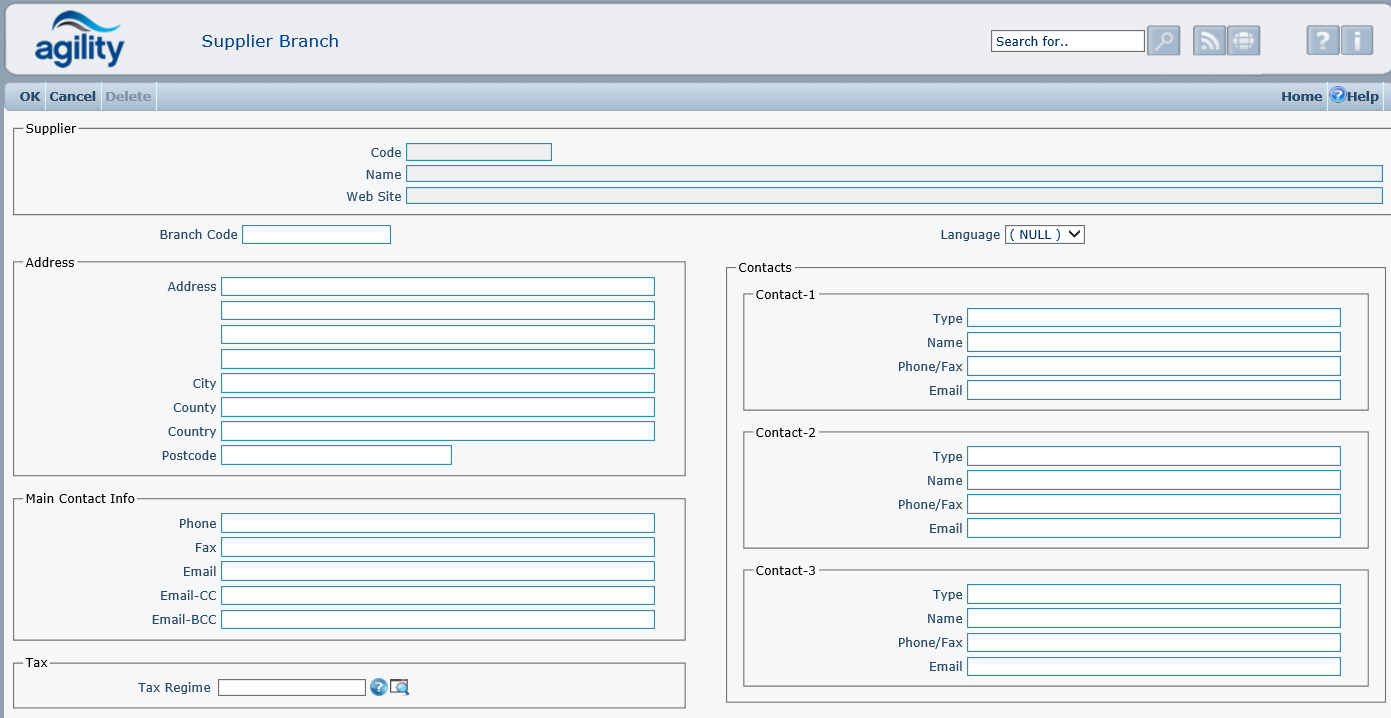Select the Contact-3 Email field

(x=1153, y=666)
